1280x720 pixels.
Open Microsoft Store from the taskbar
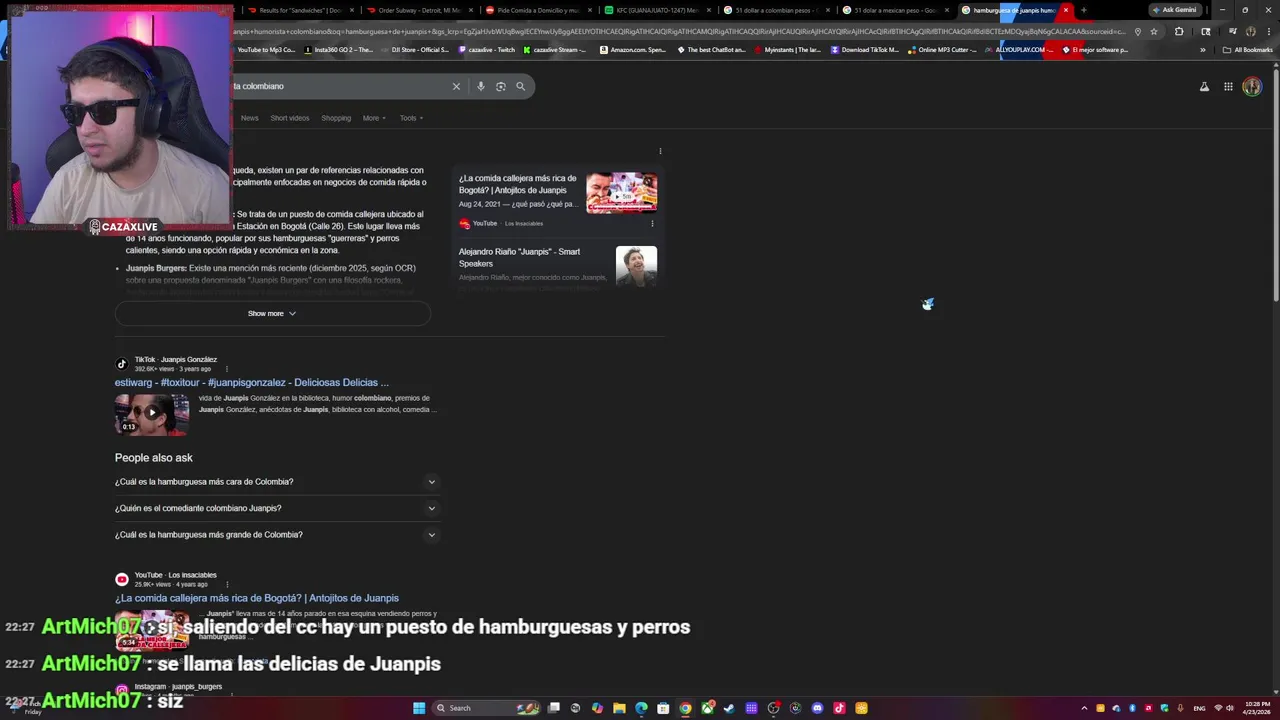click(663, 708)
